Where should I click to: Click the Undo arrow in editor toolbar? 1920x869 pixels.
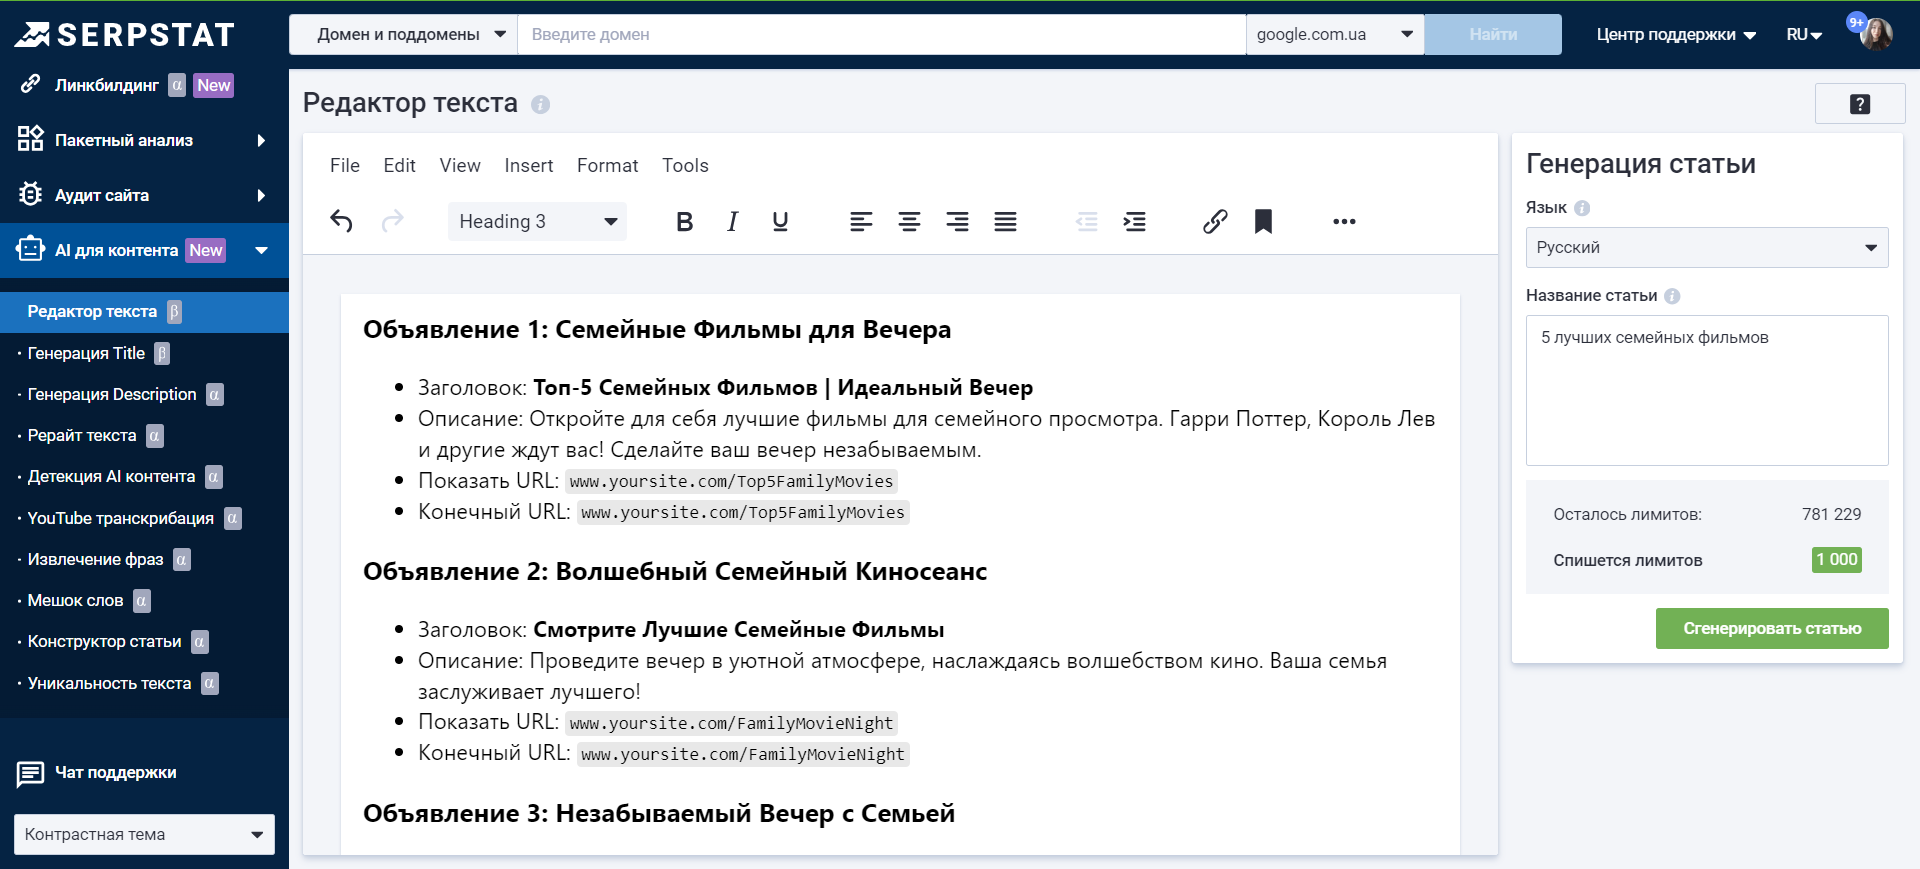341,221
